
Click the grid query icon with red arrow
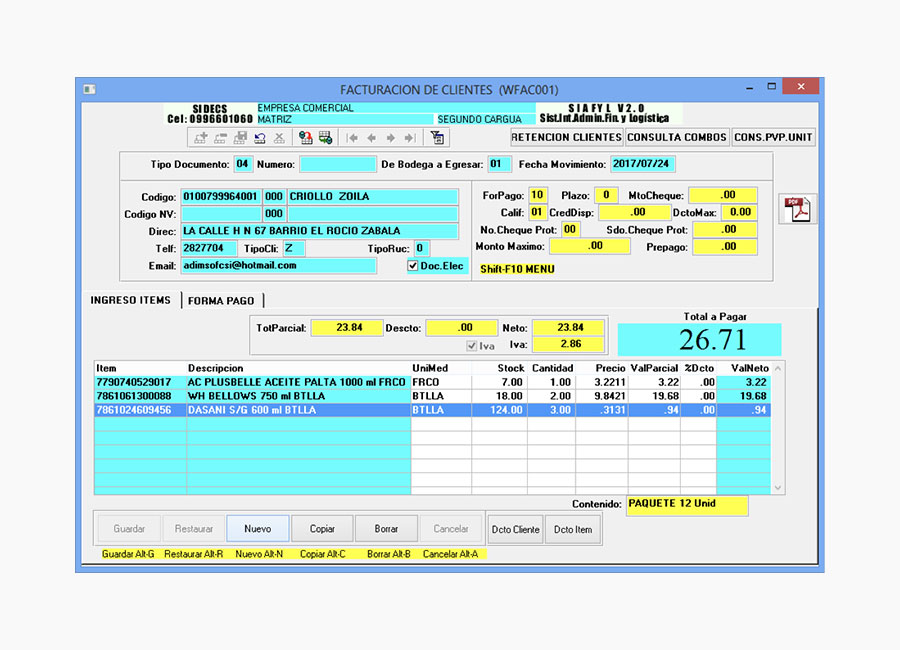click(306, 138)
